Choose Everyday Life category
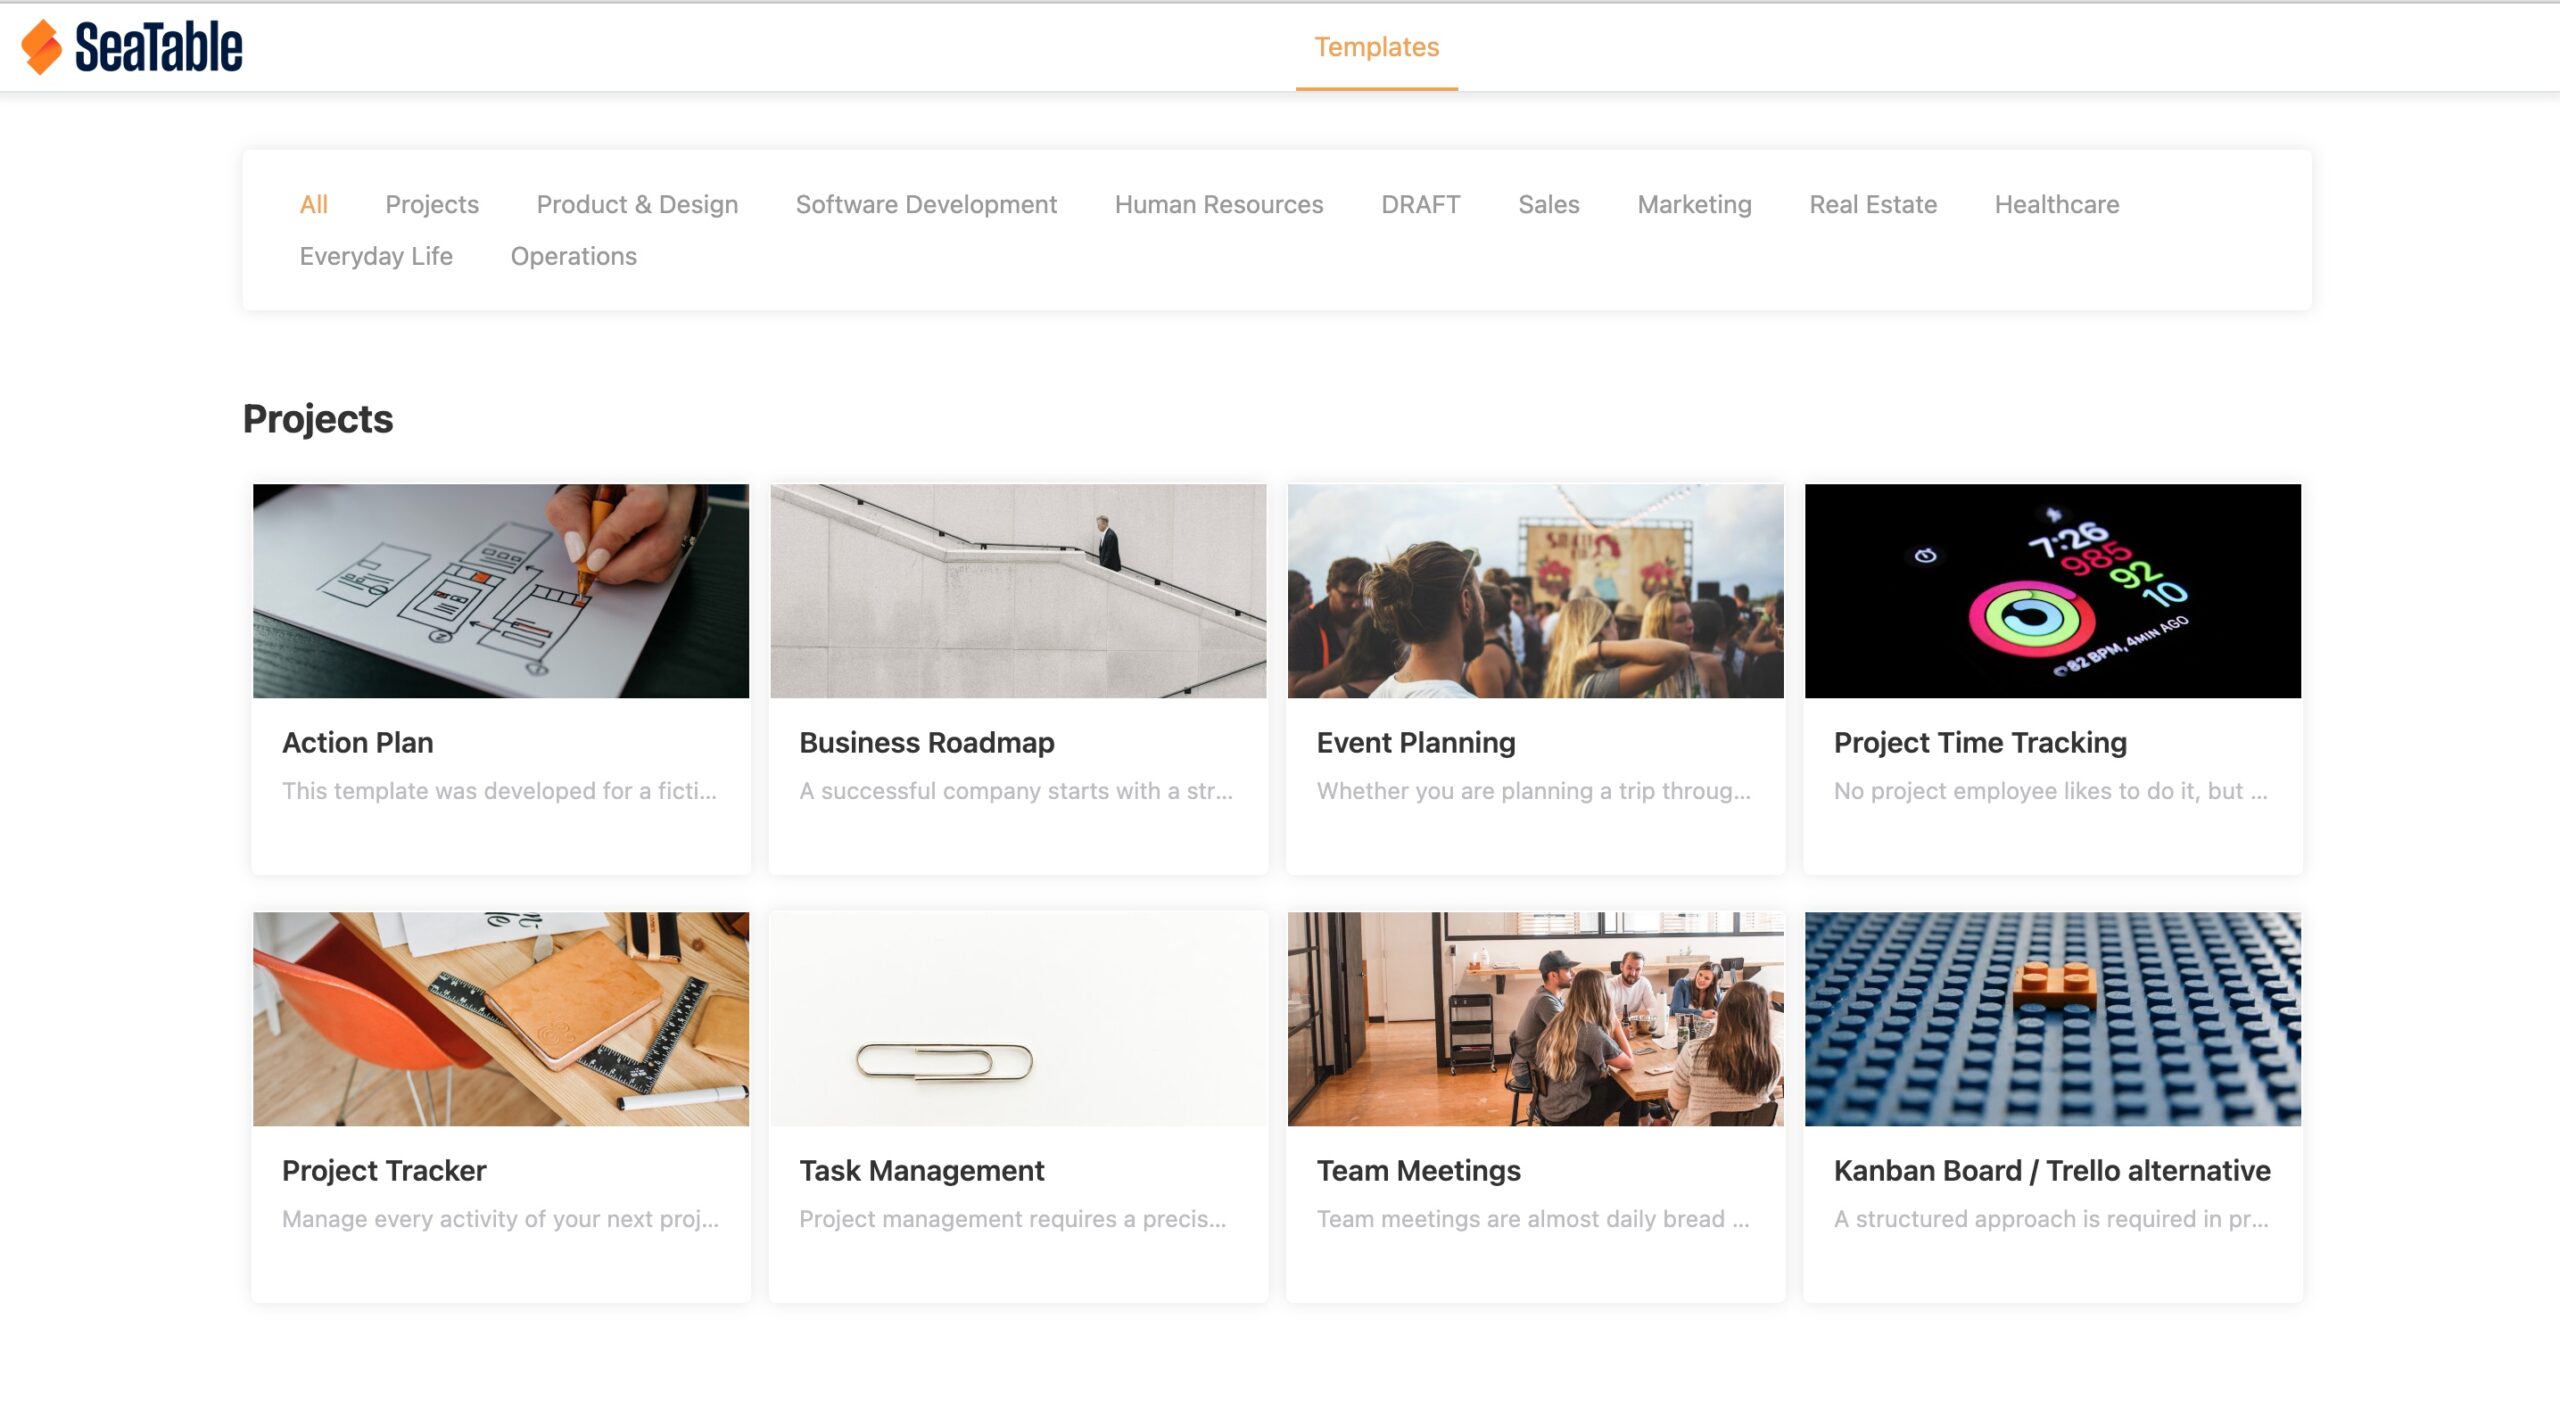Viewport: 2560px width, 1409px height. 376,256
